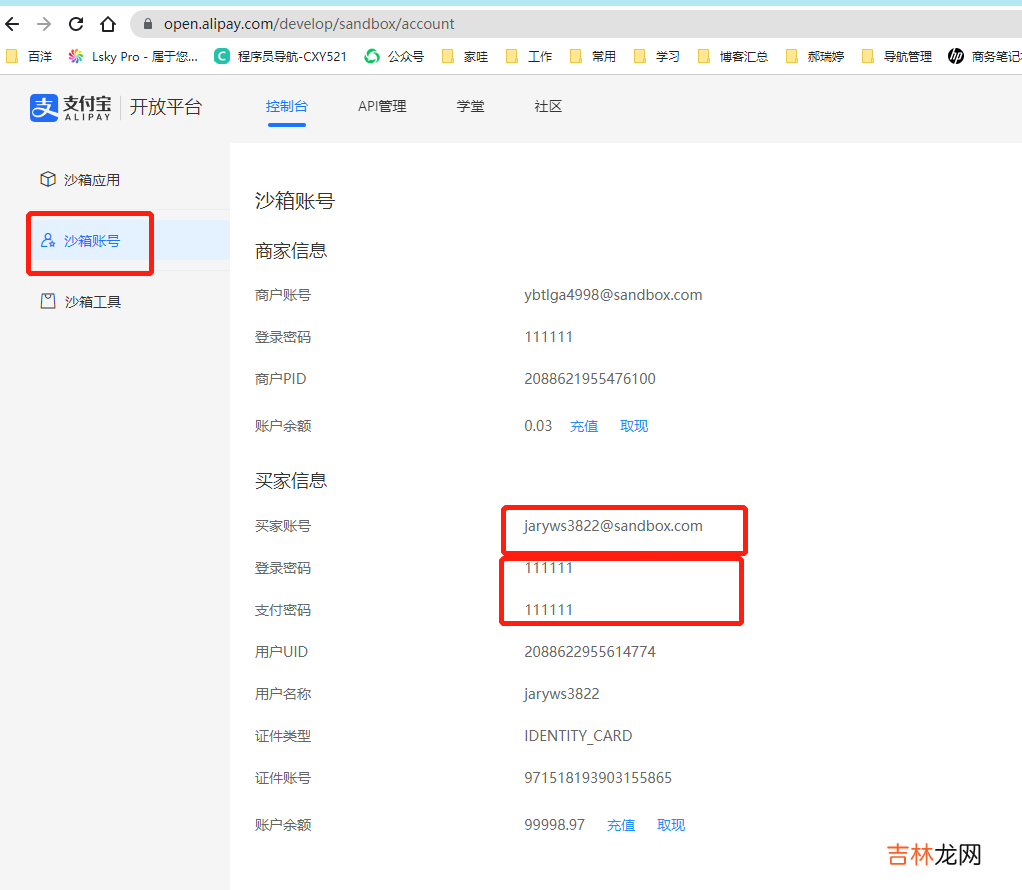
Task: Open the Lsky Pro bookmark
Action: coord(133,57)
